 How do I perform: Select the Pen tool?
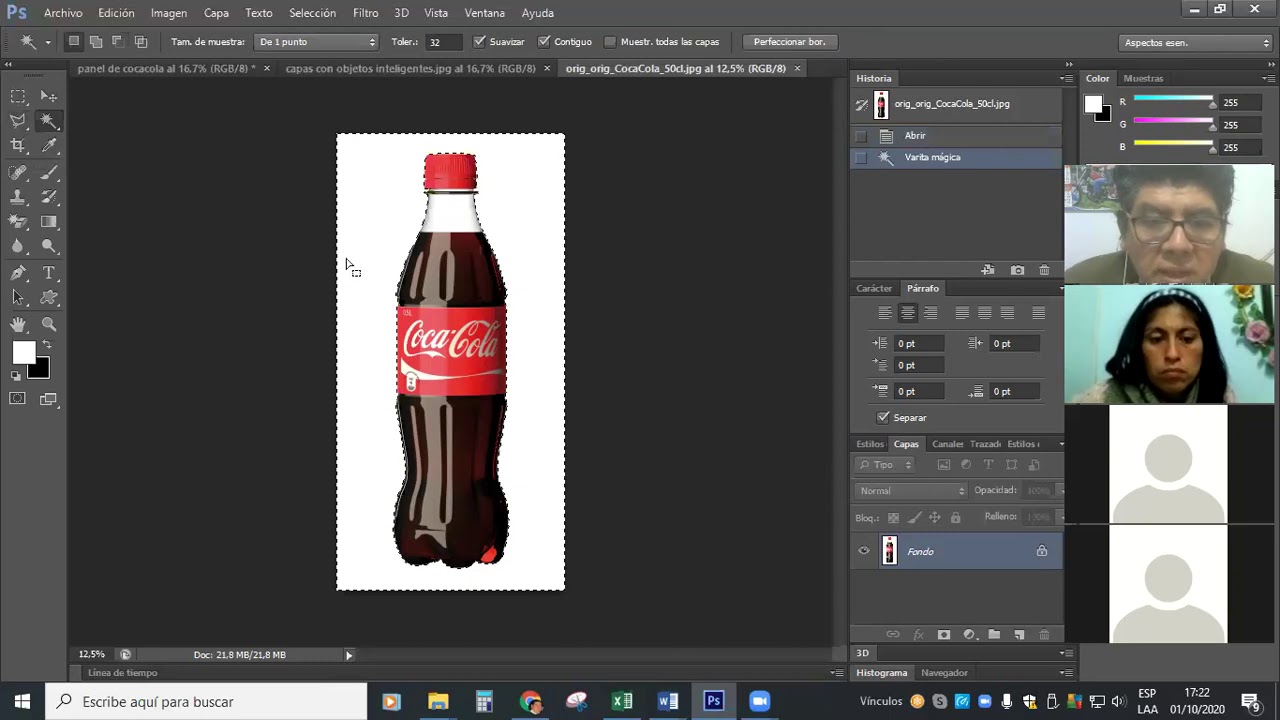pos(18,273)
